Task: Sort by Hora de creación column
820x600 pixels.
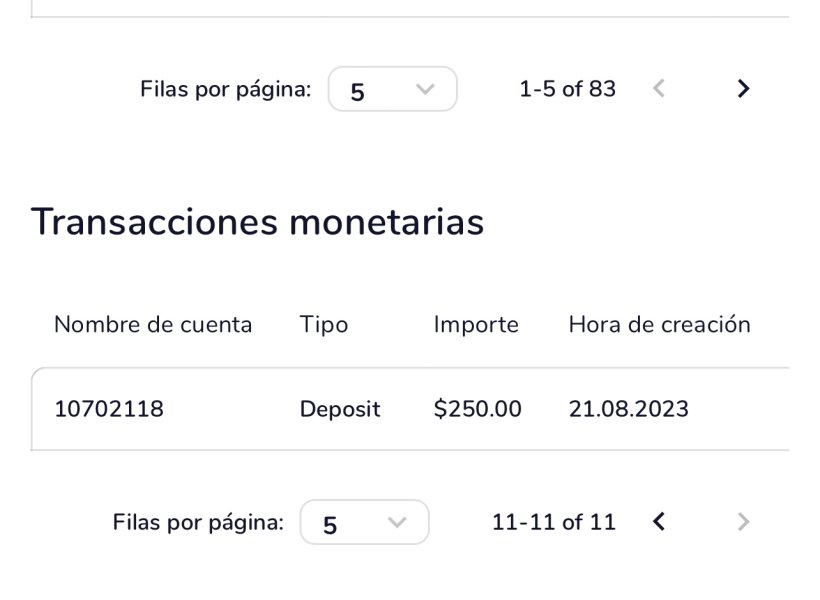Action: (659, 325)
